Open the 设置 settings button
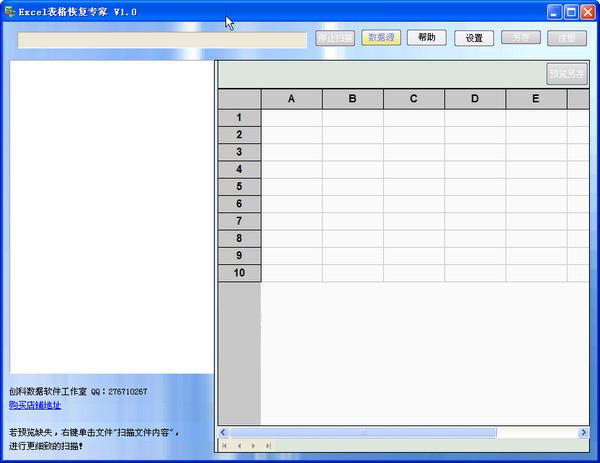 pos(474,38)
